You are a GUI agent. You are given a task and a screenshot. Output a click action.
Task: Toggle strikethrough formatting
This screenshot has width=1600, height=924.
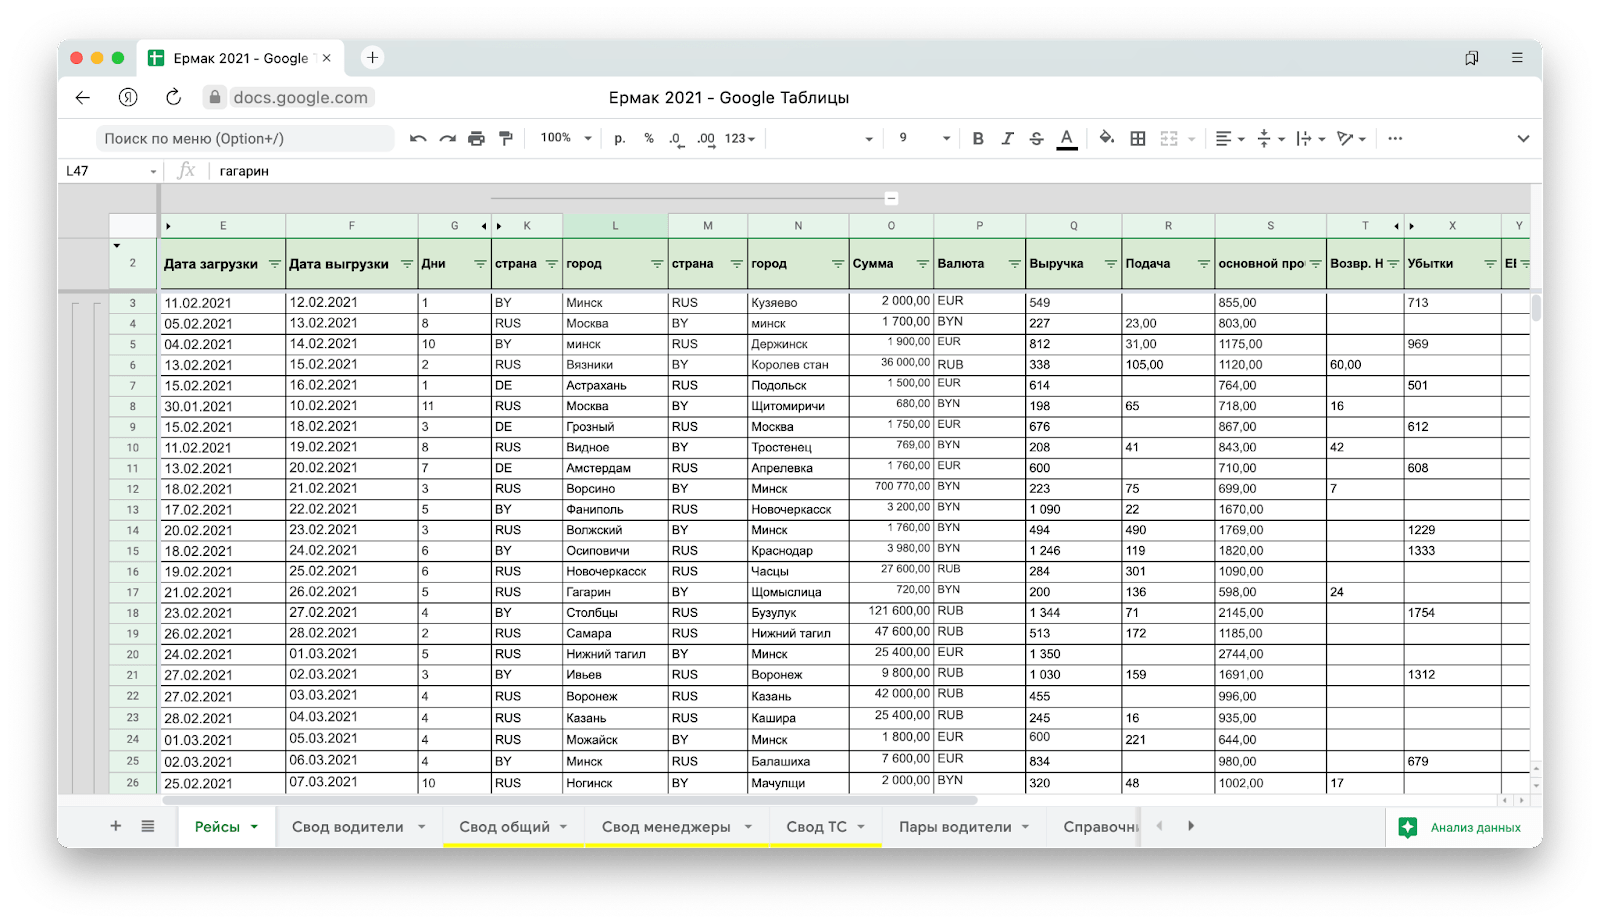1036,139
